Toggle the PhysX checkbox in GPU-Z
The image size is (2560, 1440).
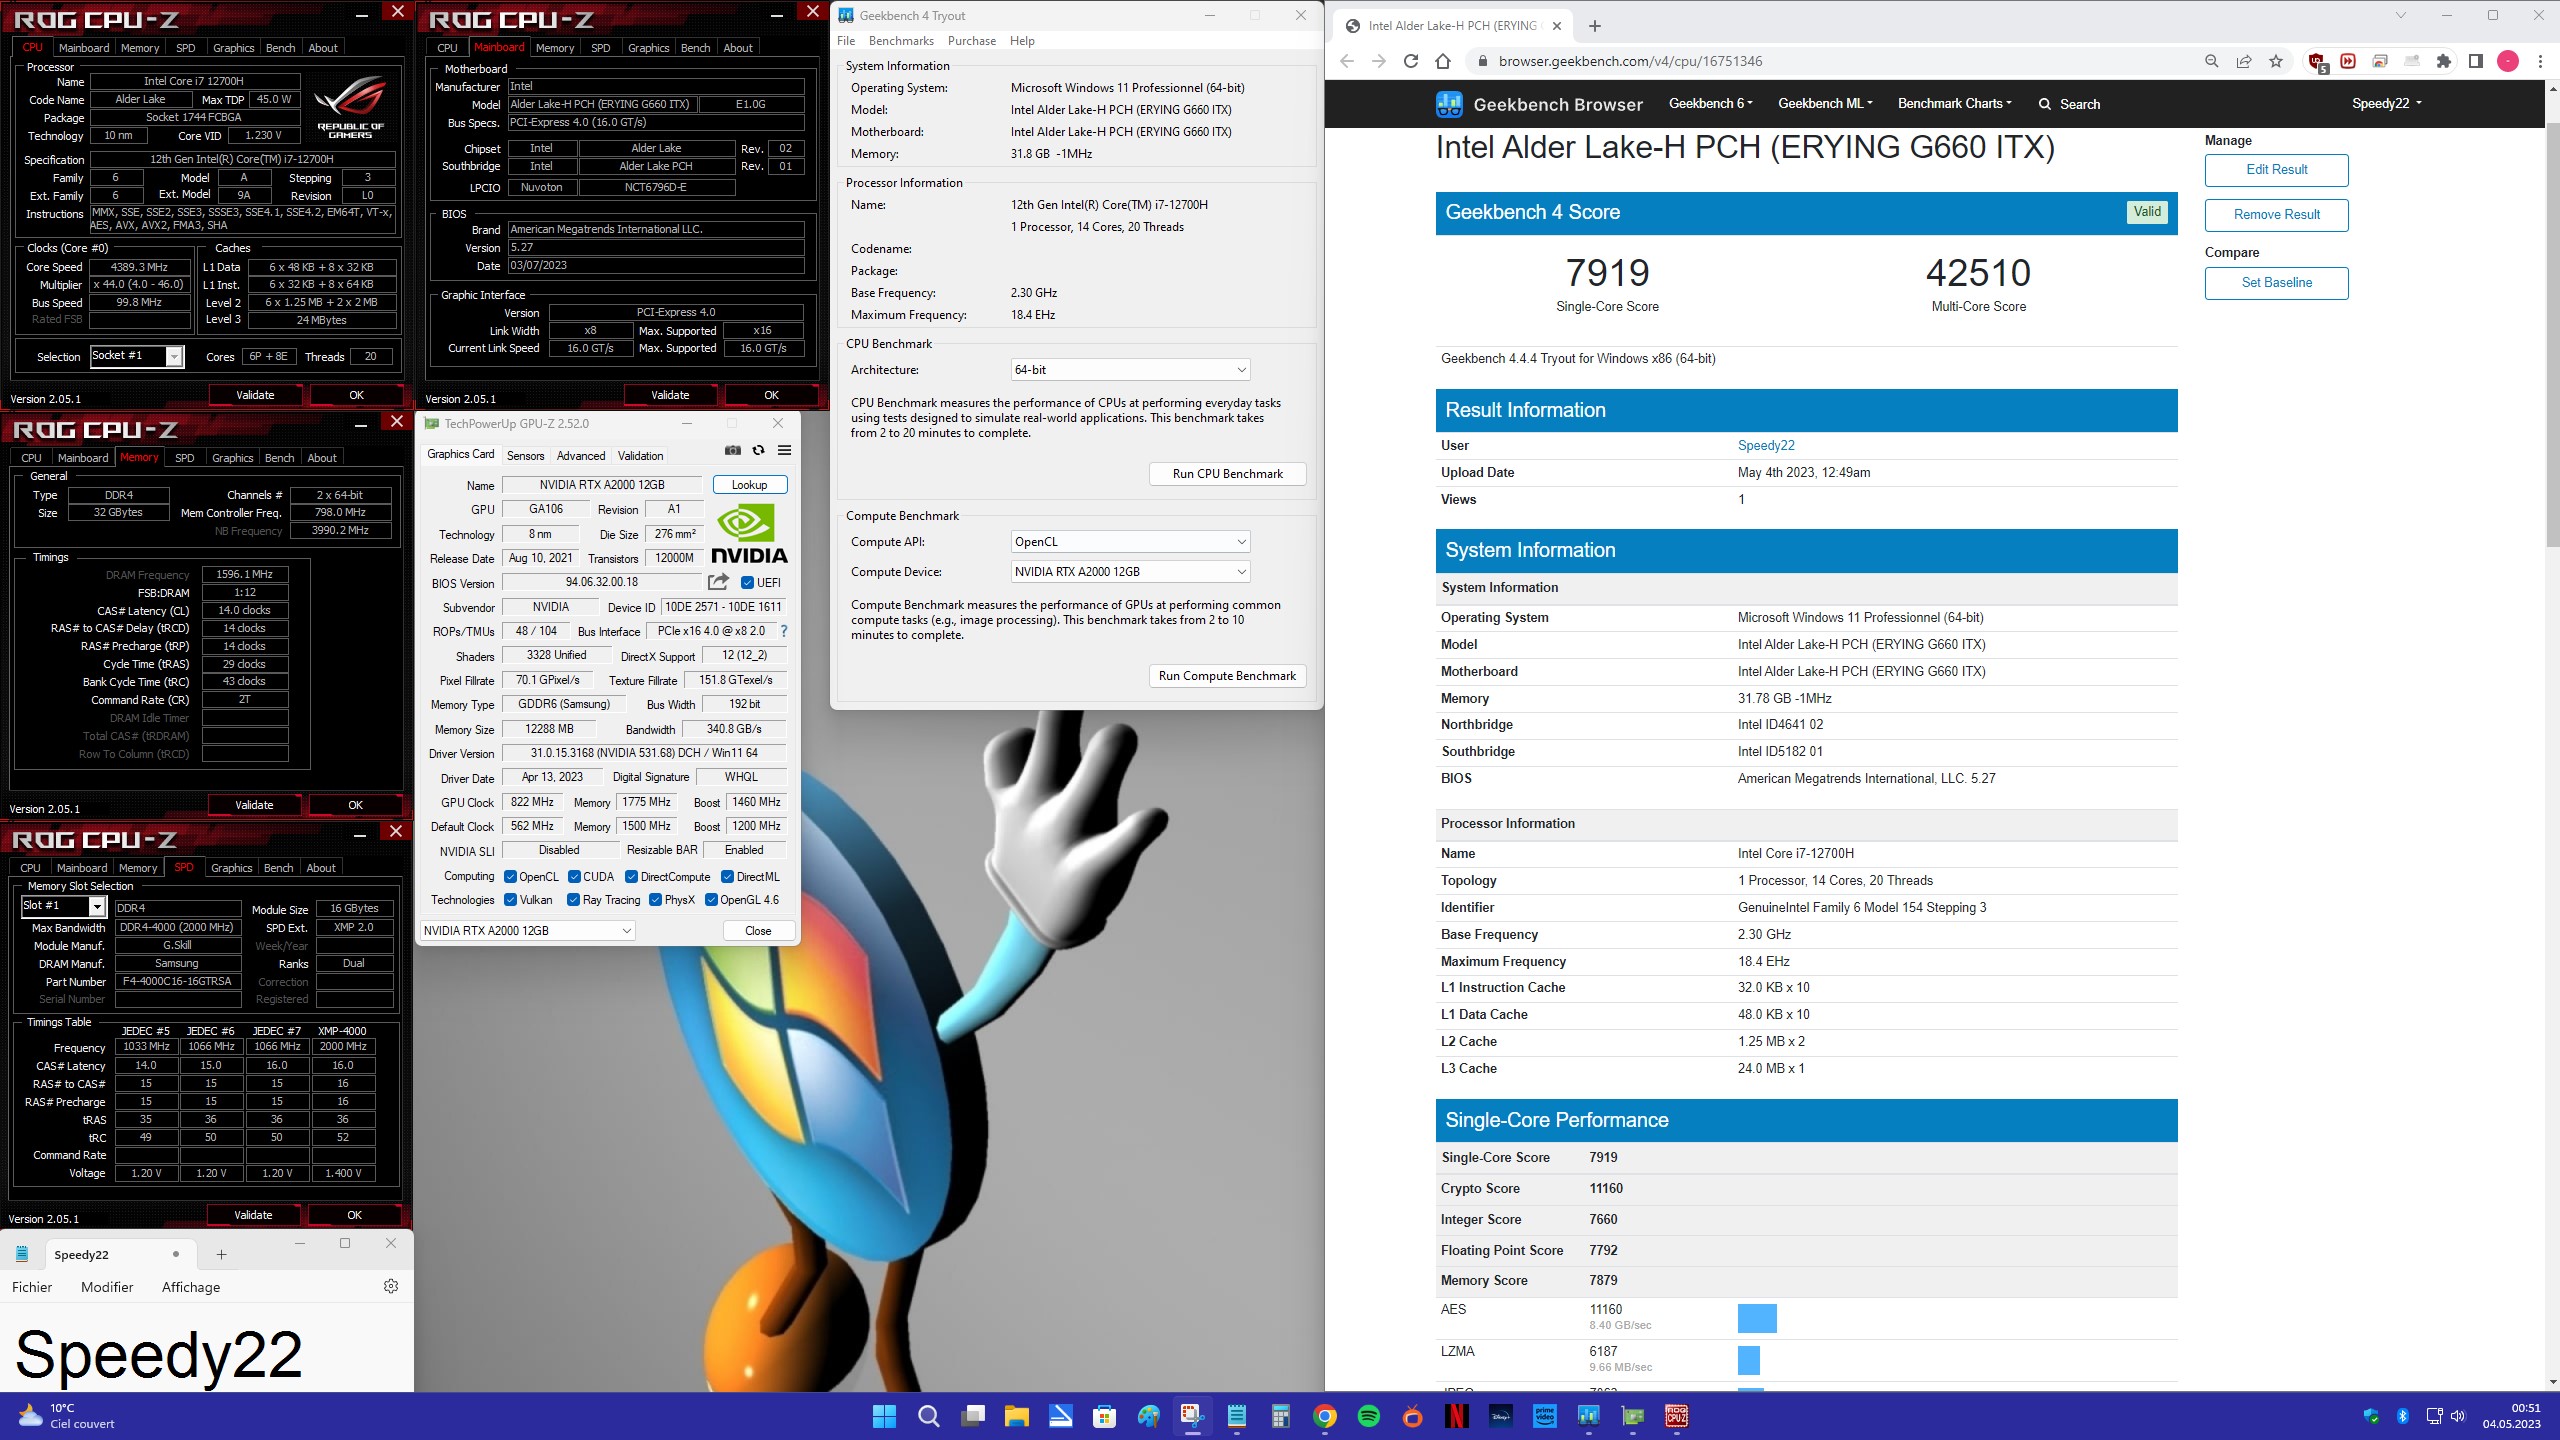tap(656, 900)
